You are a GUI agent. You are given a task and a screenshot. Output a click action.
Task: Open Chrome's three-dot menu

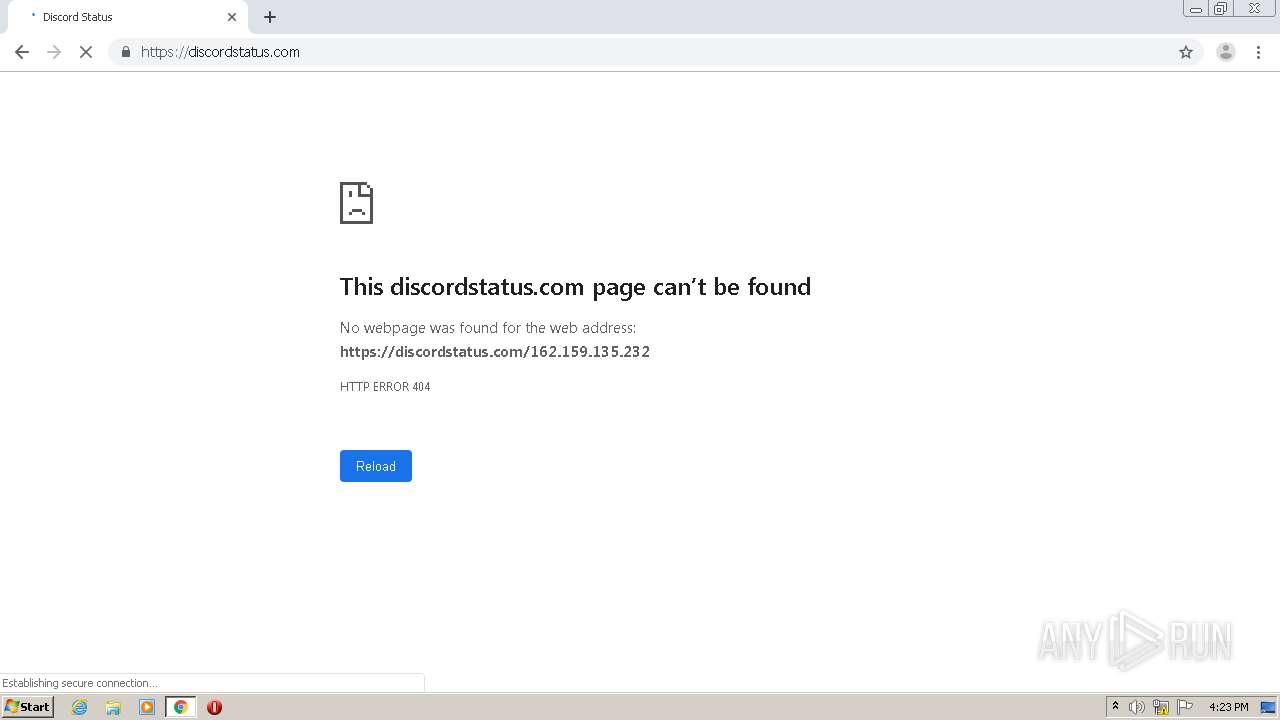(x=1258, y=52)
